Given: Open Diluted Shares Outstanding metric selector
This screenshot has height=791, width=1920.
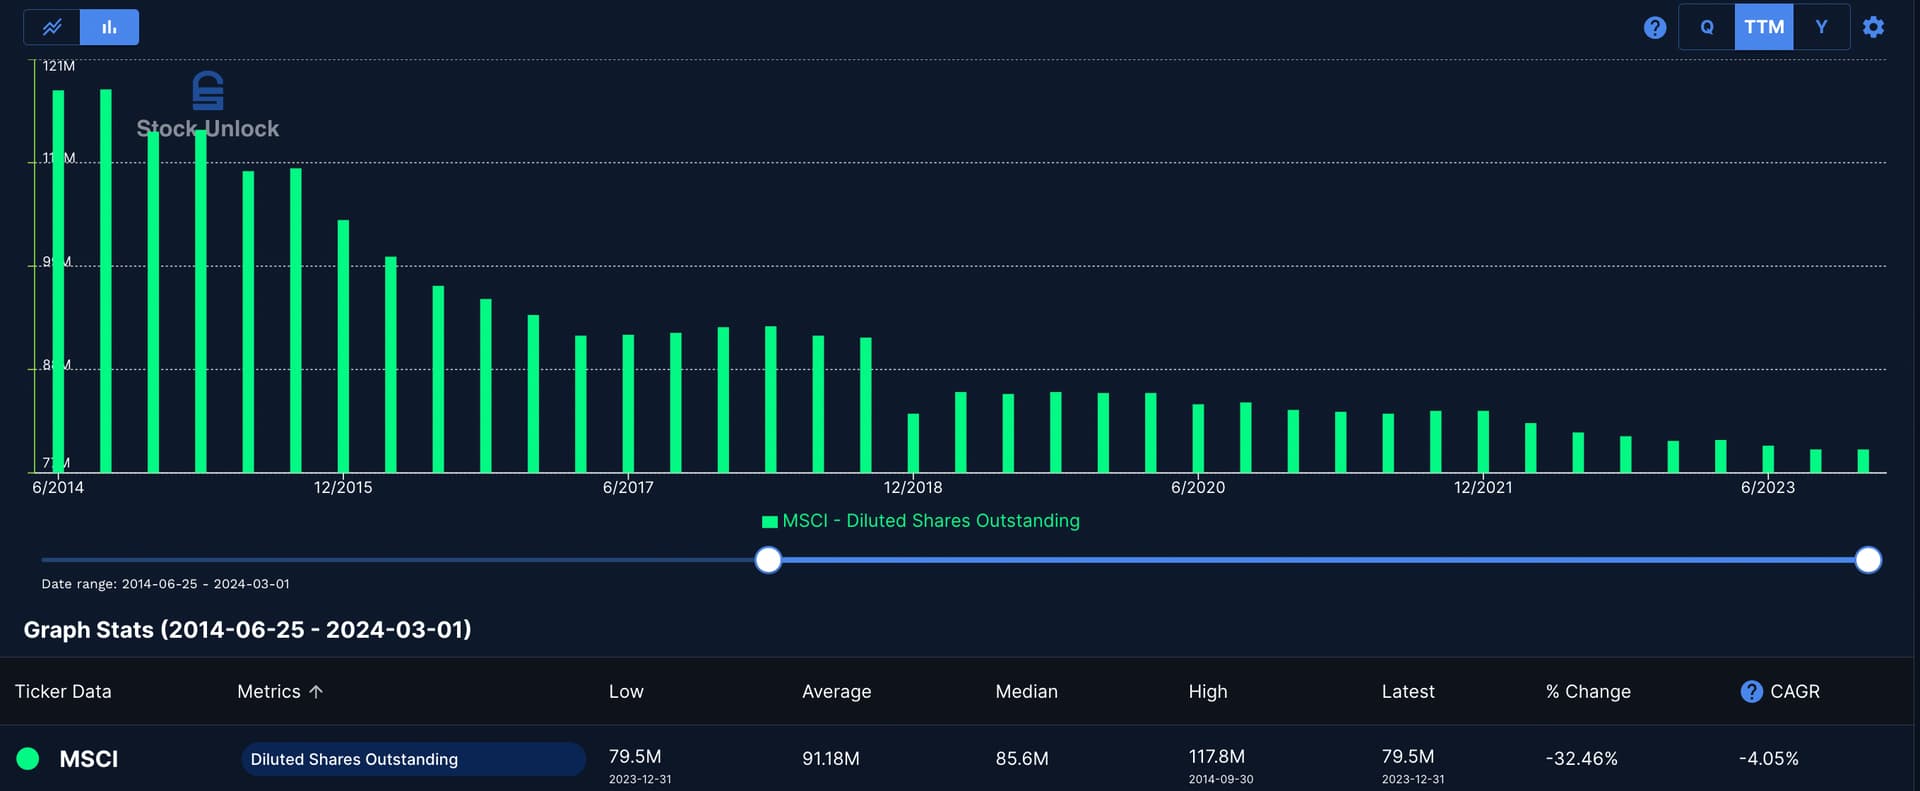Looking at the screenshot, I should click(412, 759).
